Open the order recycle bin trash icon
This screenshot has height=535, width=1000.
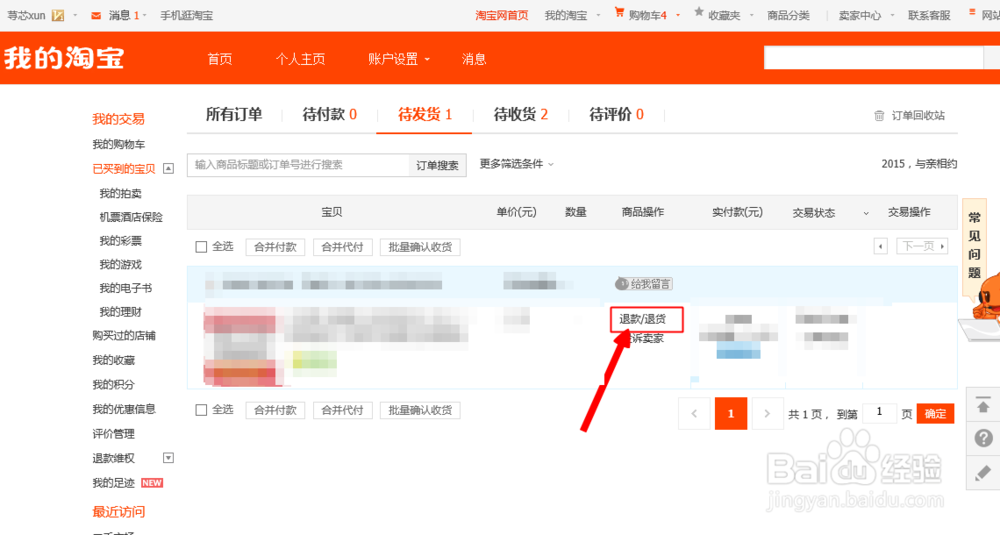click(879, 115)
